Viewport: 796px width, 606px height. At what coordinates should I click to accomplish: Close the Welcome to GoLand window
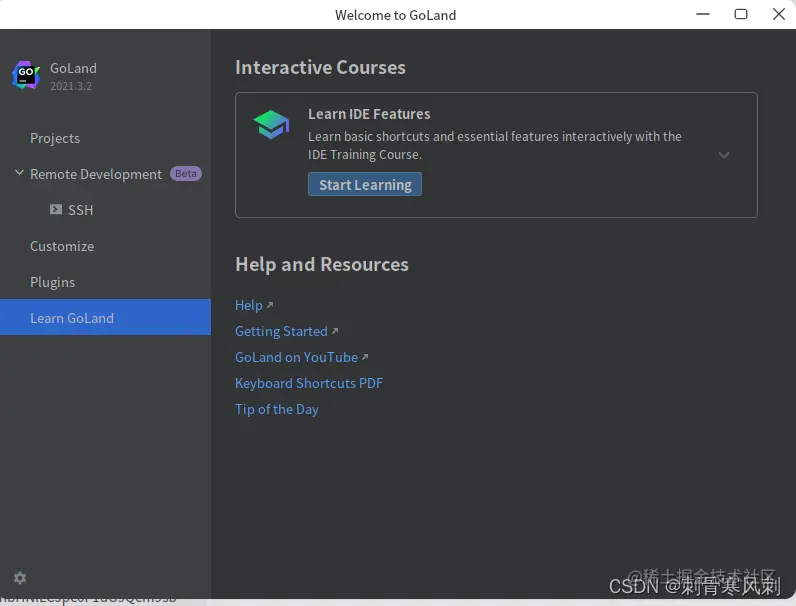pyautogui.click(x=779, y=14)
